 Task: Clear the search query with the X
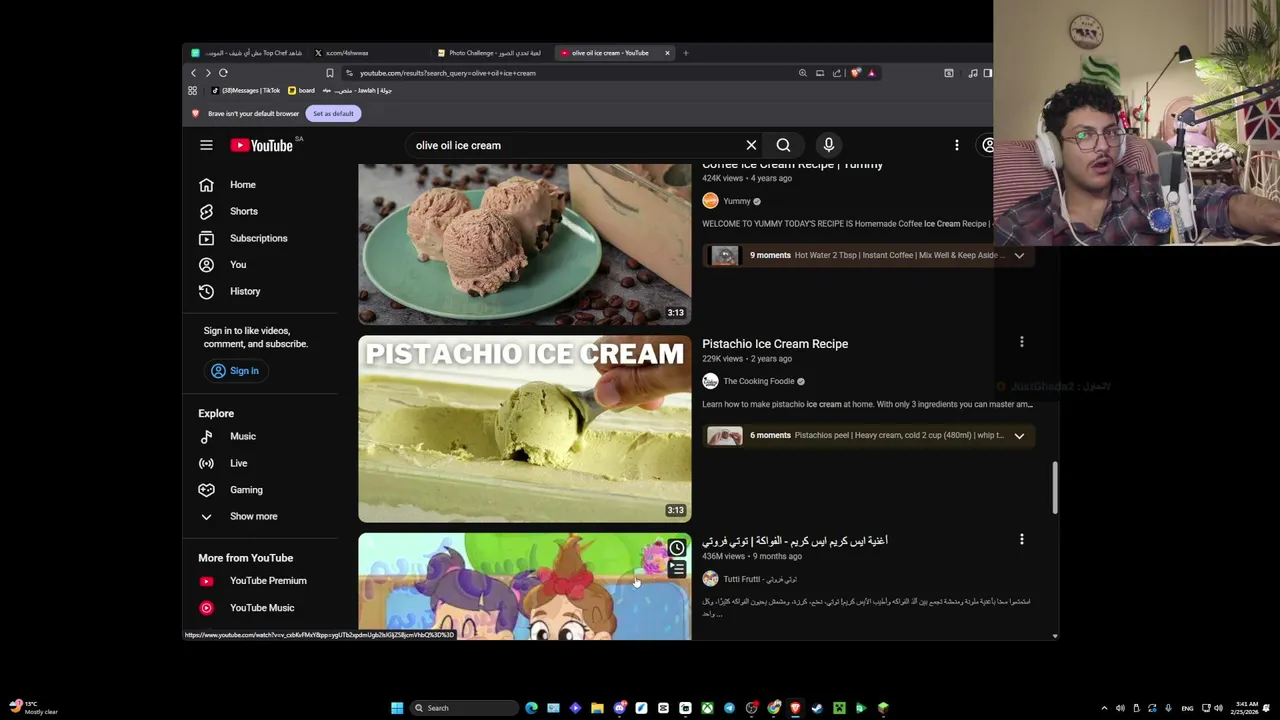coord(751,145)
